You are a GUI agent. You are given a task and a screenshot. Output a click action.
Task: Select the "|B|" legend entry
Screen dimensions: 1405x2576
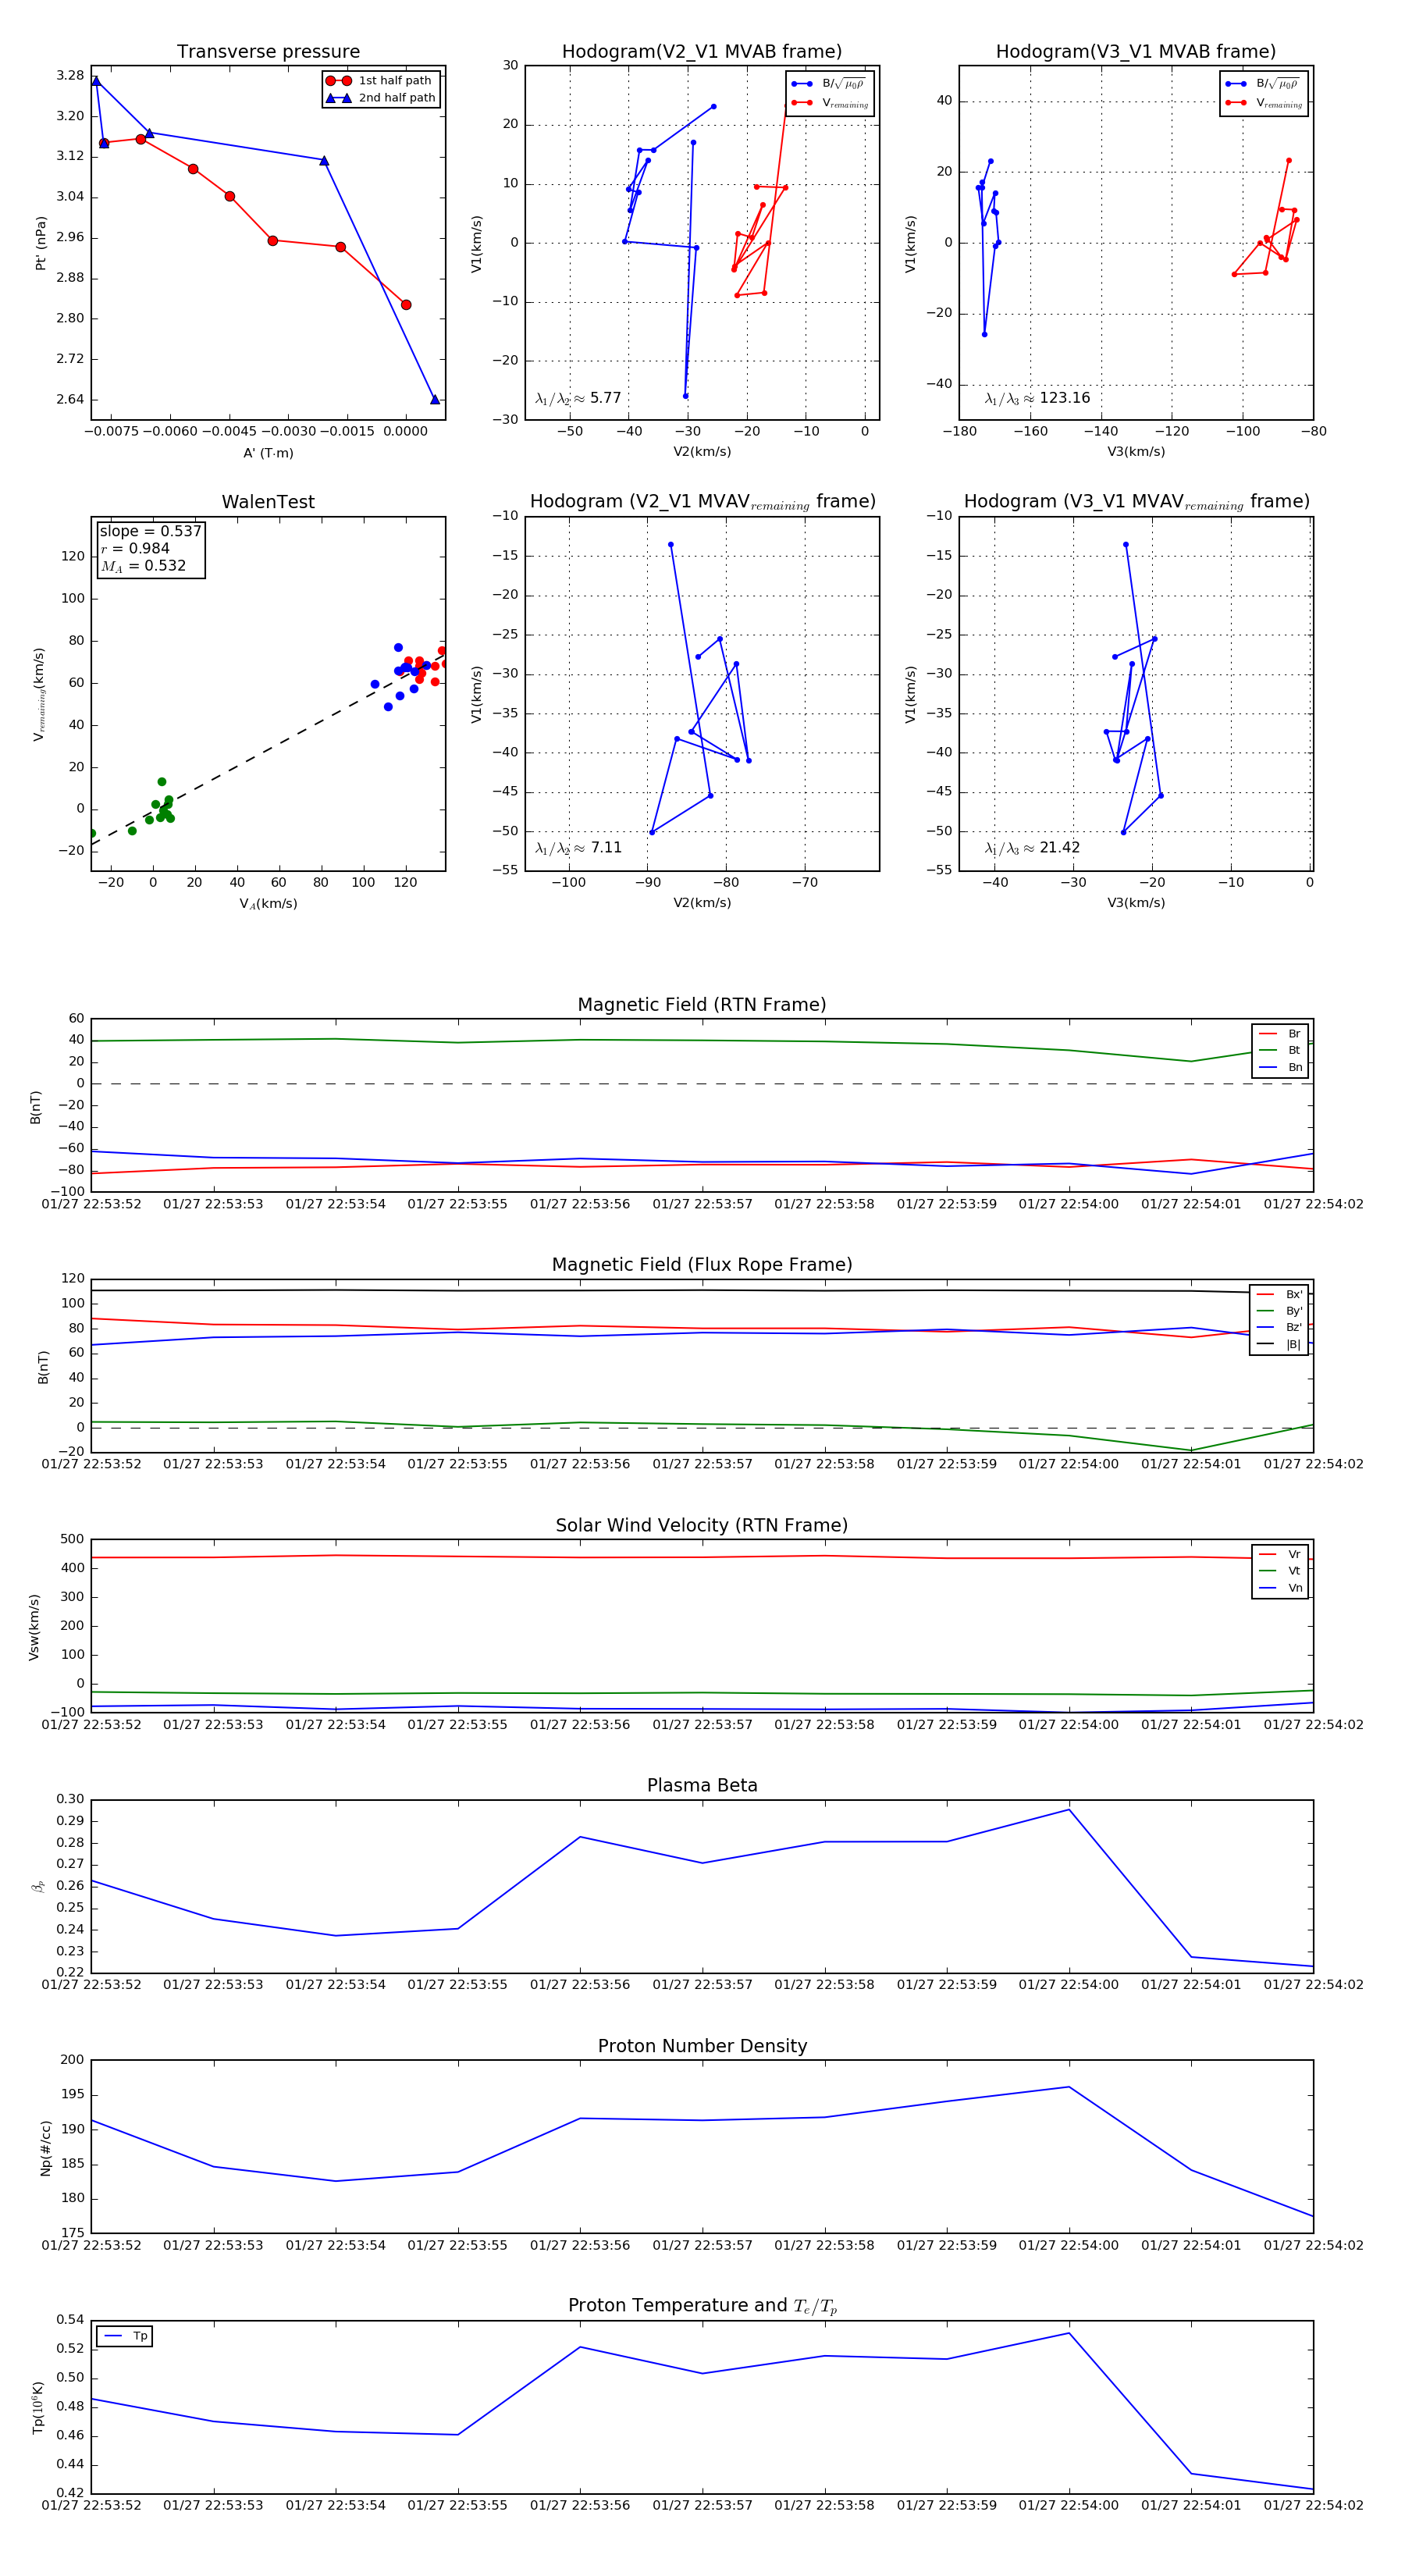tap(1280, 1345)
